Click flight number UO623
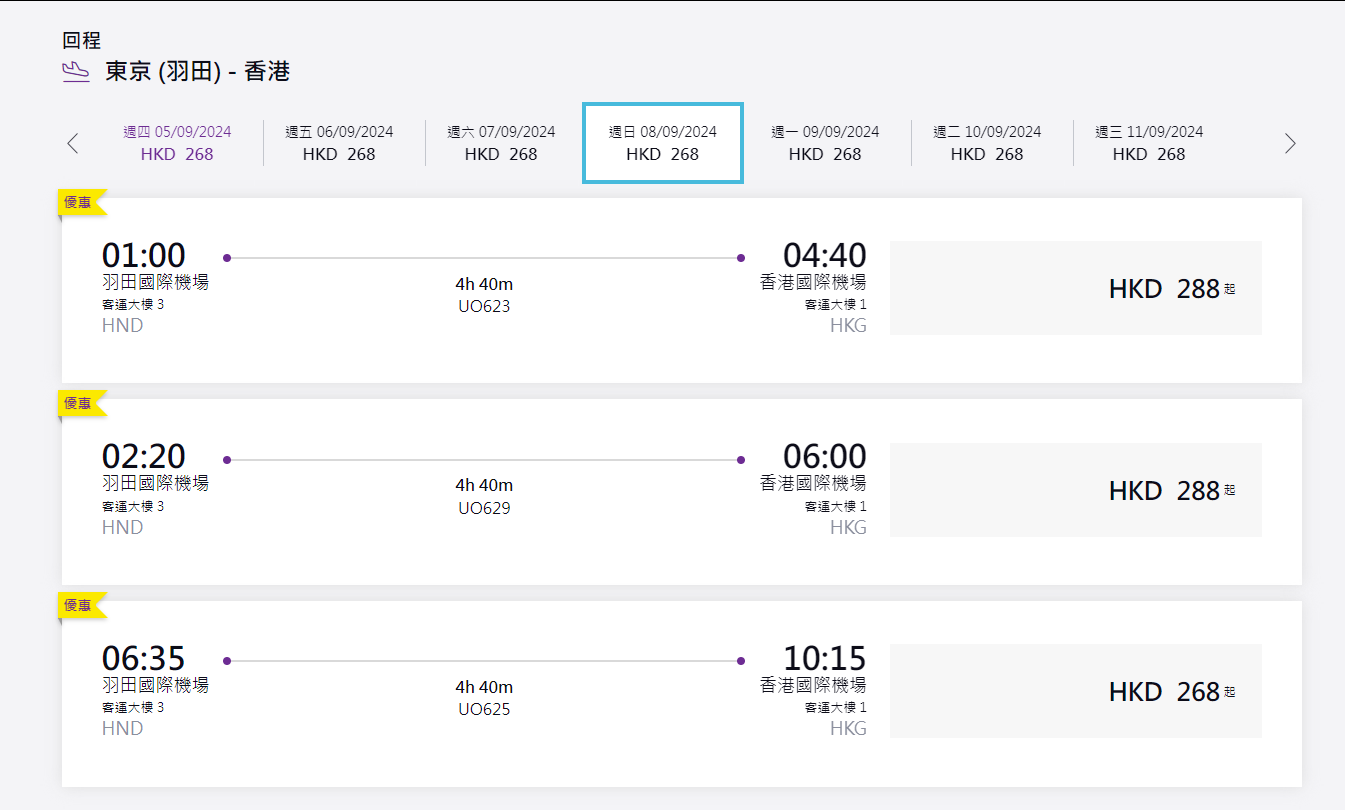 tap(484, 306)
